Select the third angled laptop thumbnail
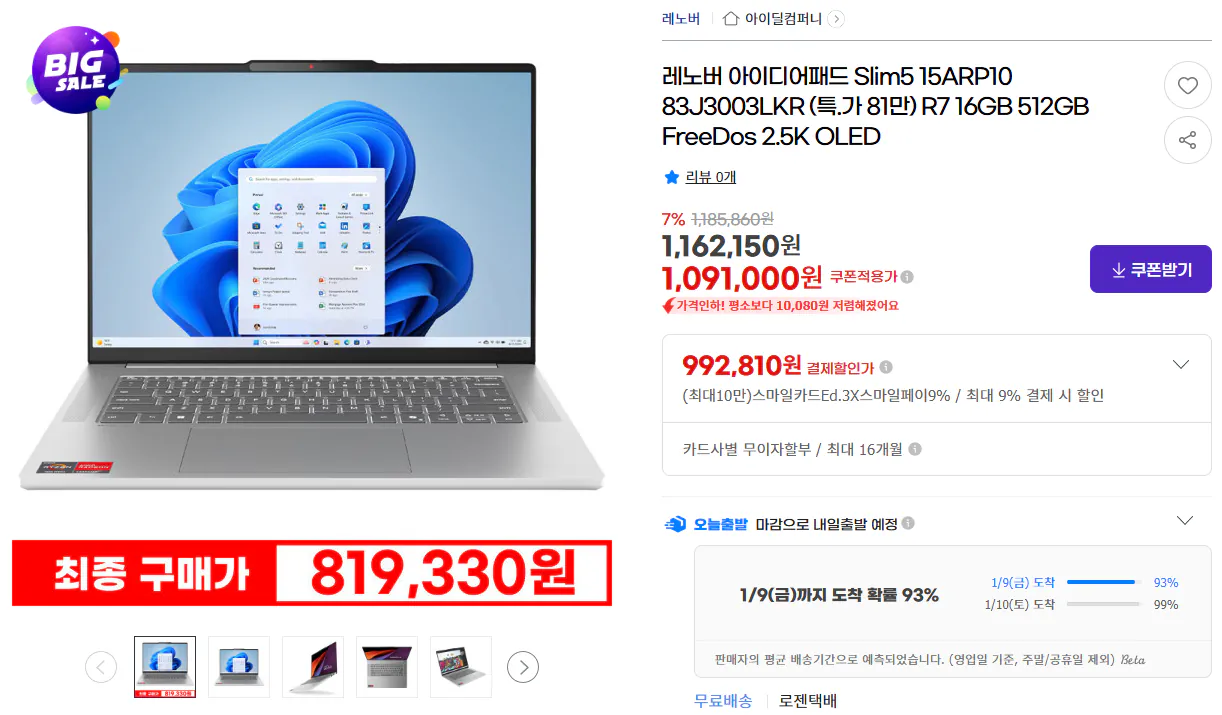The width and height of the screenshot is (1222, 715). point(313,667)
